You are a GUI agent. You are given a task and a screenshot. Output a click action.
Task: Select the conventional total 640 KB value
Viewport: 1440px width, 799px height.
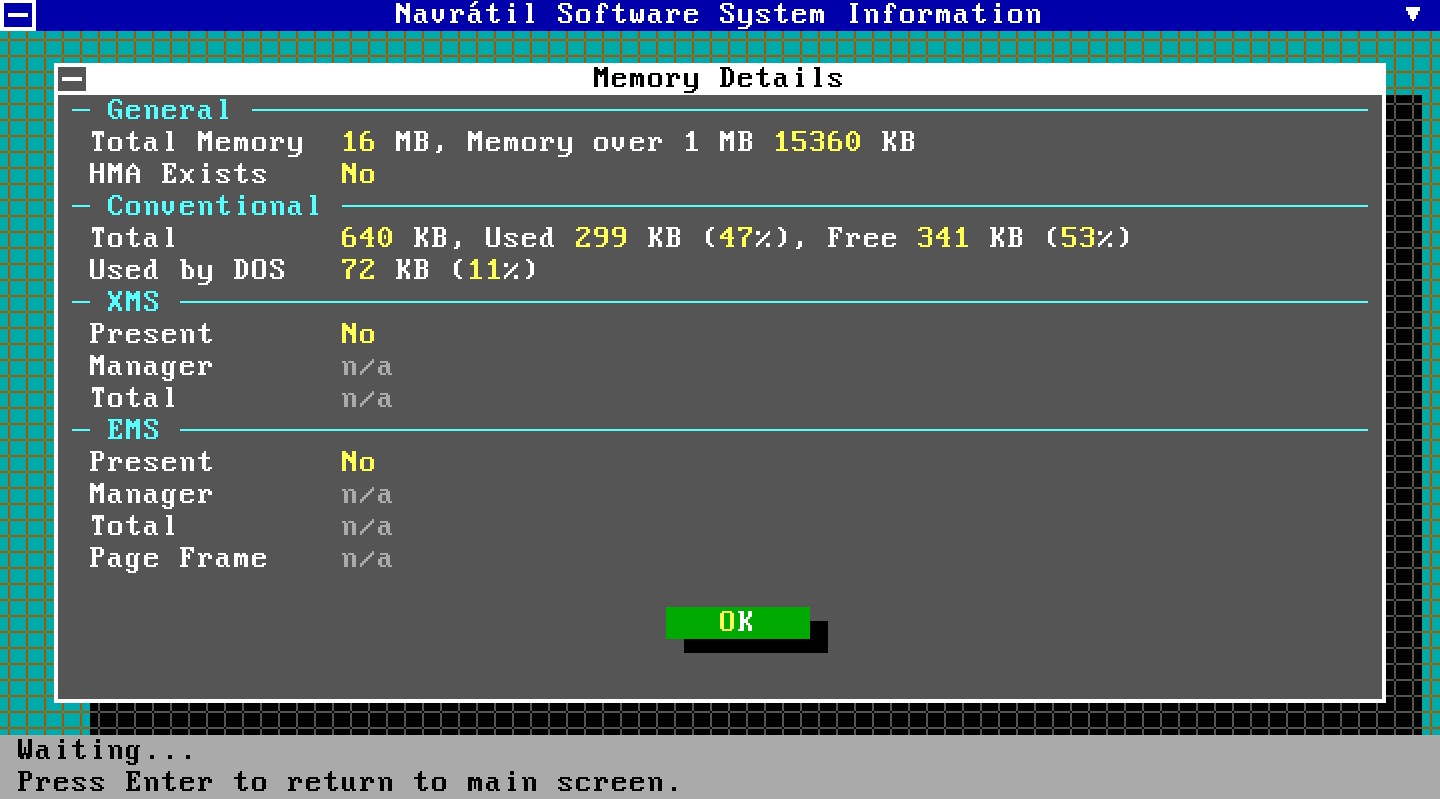(x=394, y=238)
